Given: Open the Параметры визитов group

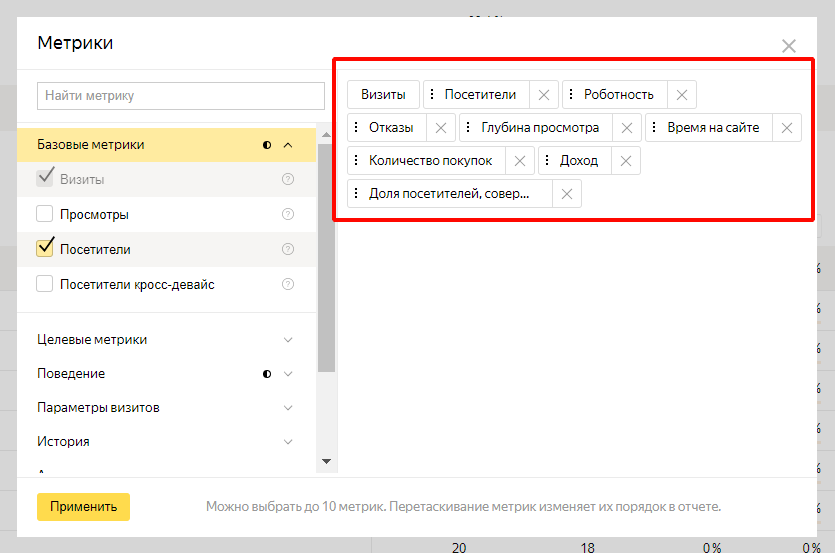Looking at the screenshot, I should pyautogui.click(x=288, y=408).
